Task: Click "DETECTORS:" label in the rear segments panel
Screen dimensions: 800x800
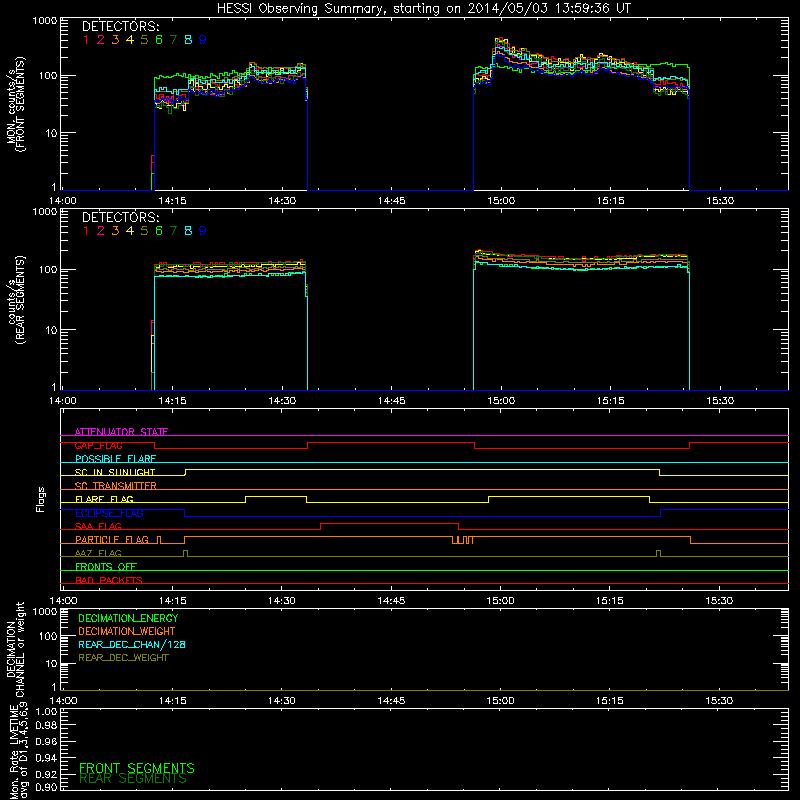Action: tap(121, 217)
